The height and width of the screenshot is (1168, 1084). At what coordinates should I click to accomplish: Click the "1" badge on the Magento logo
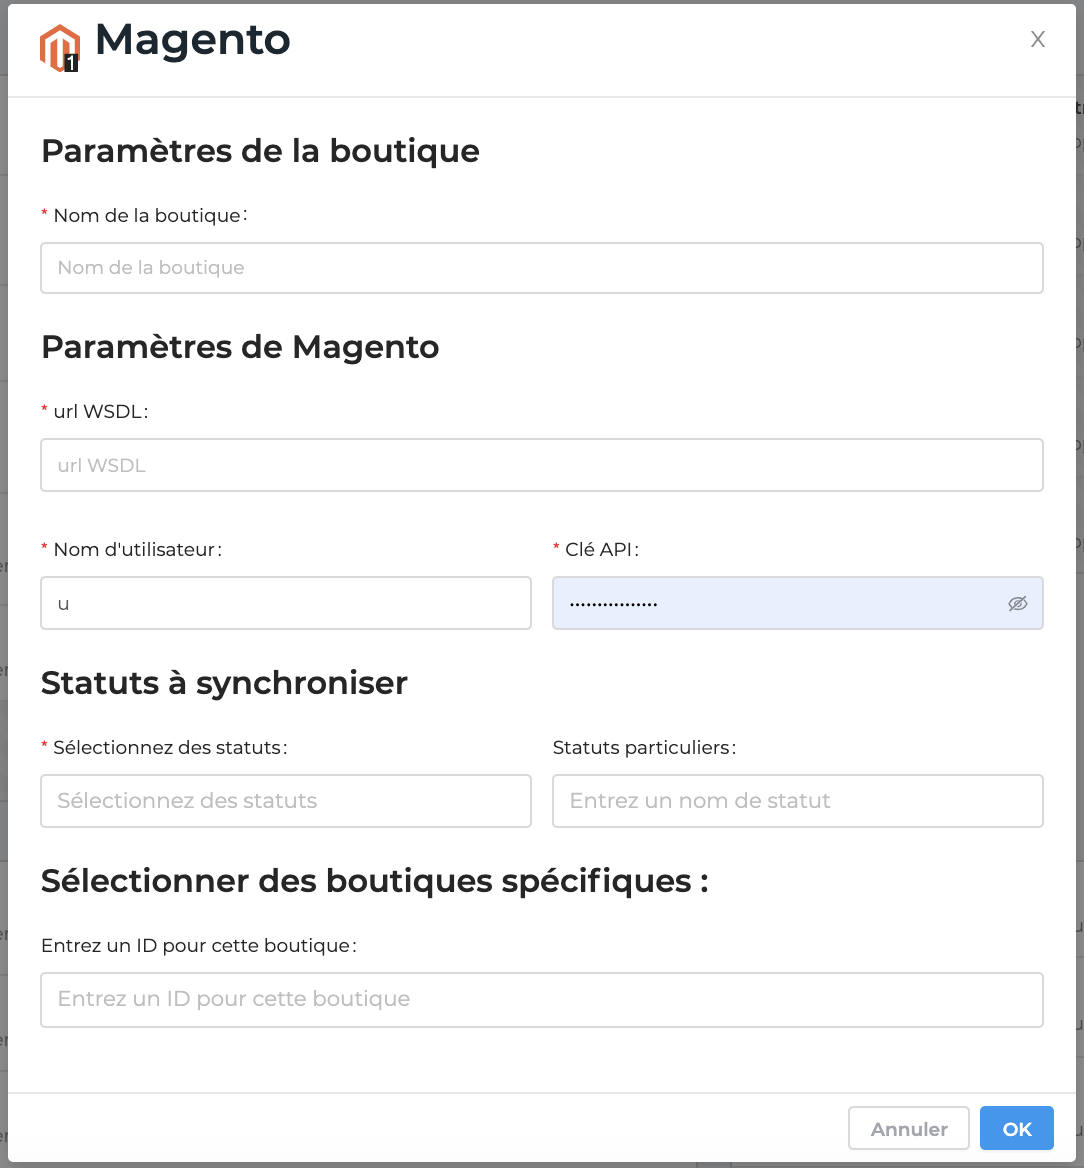[70, 63]
